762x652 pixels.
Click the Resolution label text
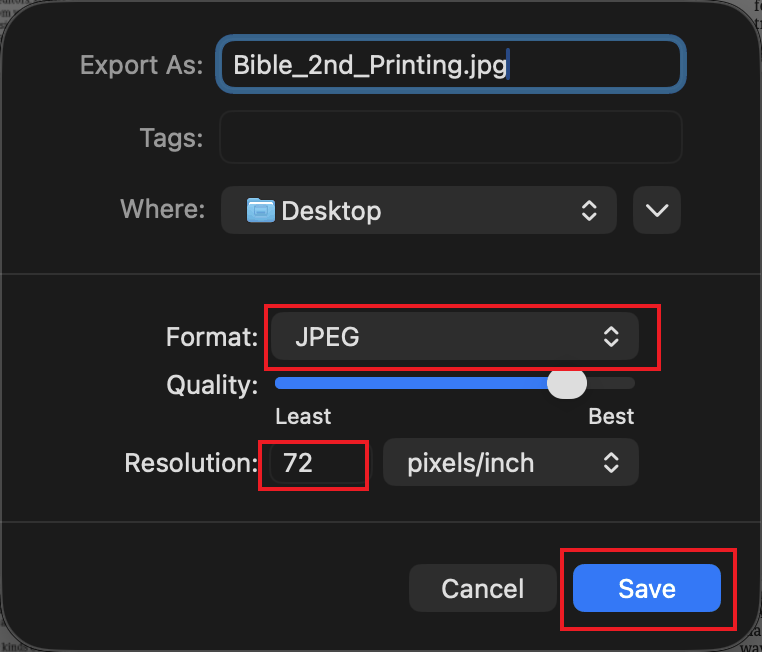tap(191, 463)
